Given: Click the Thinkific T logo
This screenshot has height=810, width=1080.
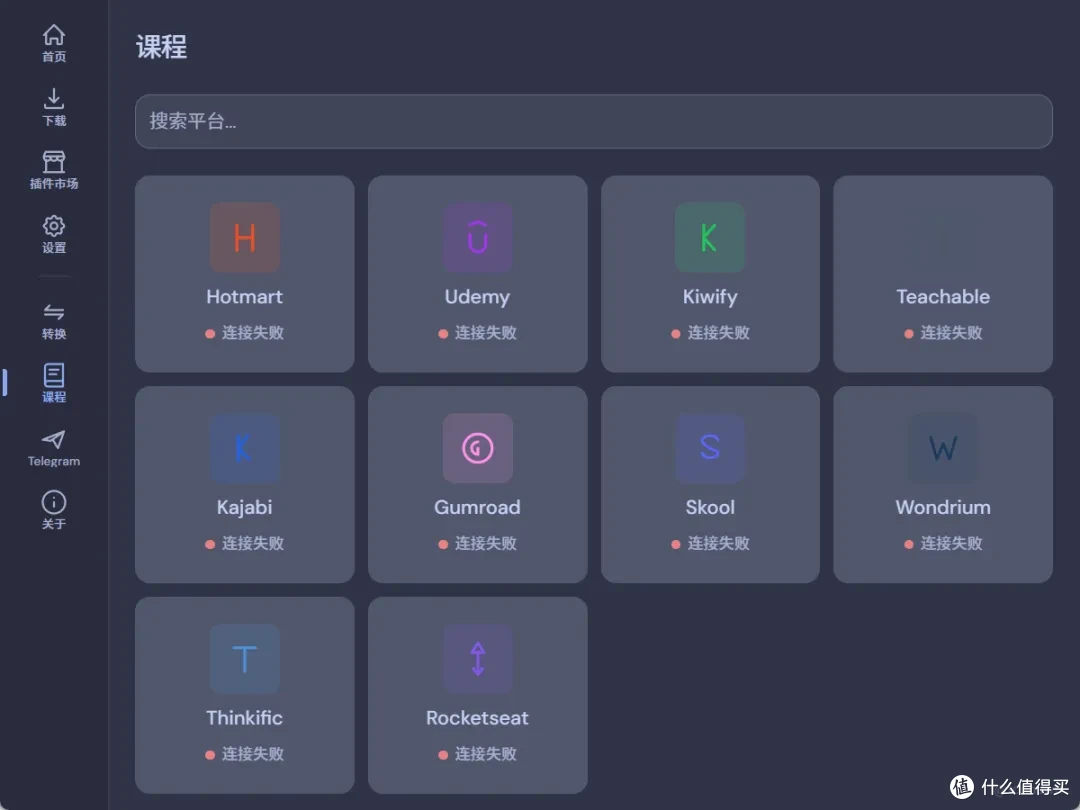Looking at the screenshot, I should [x=245, y=659].
